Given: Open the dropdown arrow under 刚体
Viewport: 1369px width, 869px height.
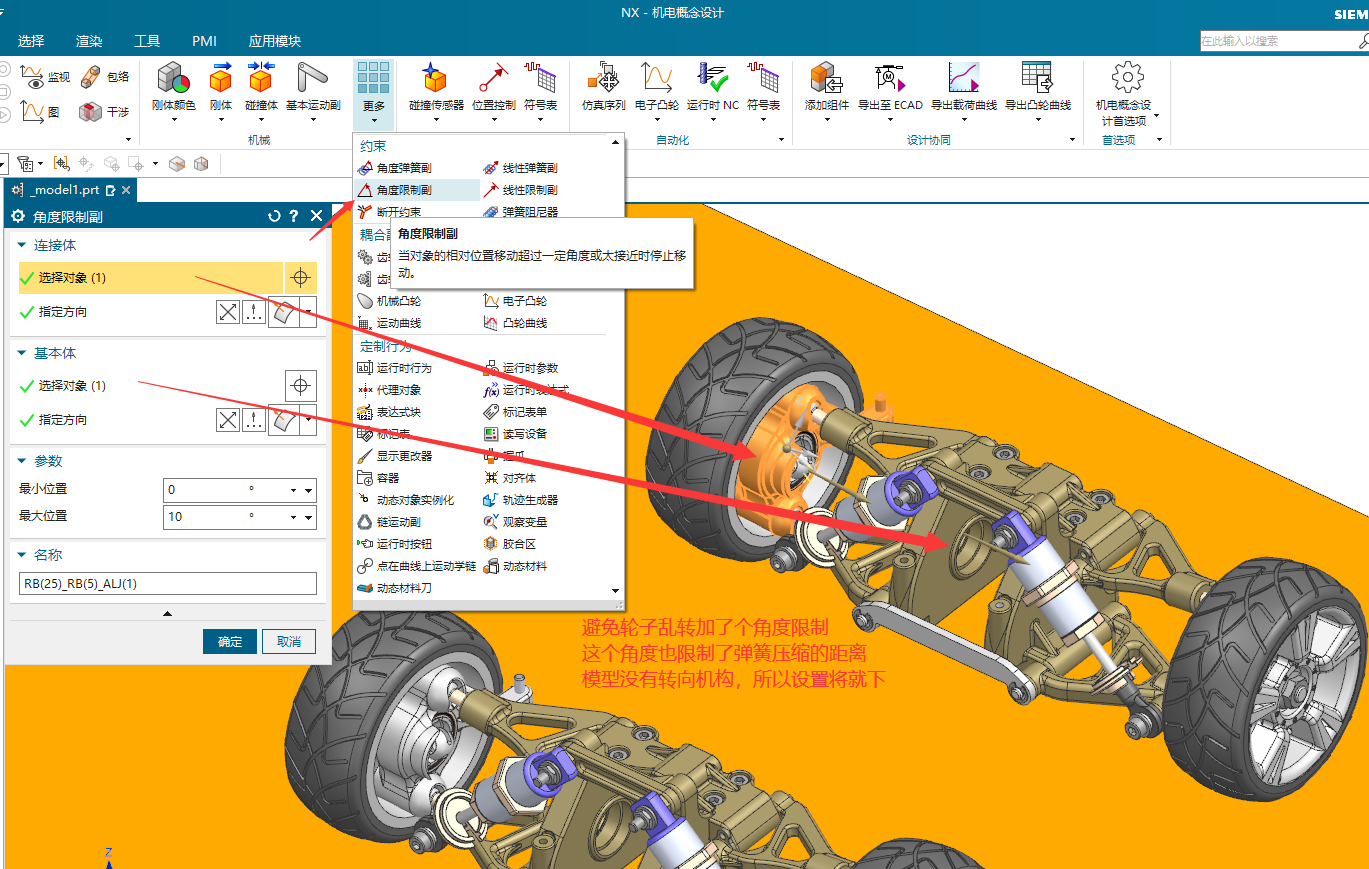Looking at the screenshot, I should pos(221,120).
